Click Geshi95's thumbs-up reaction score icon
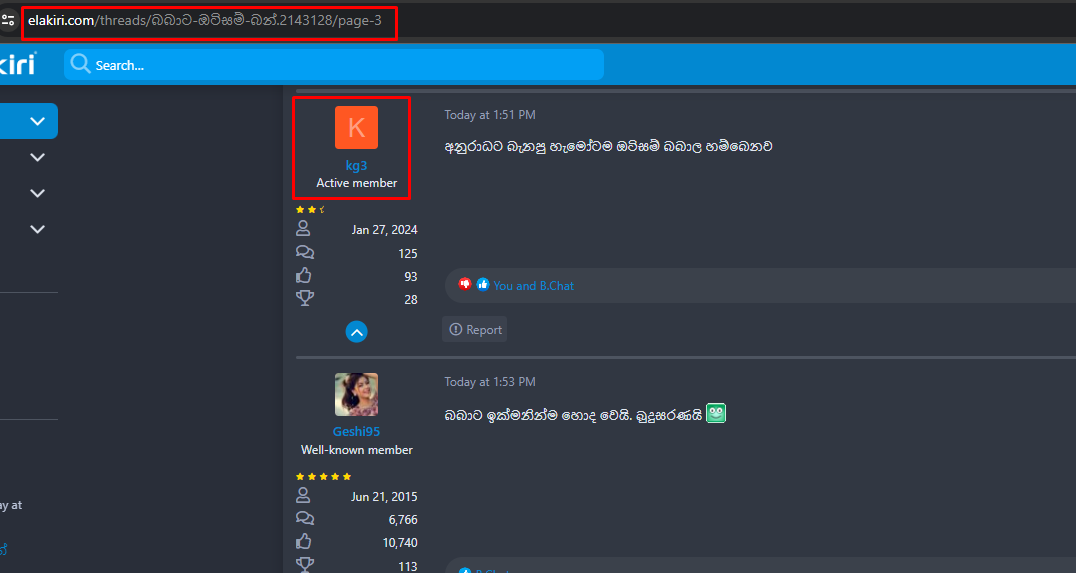This screenshot has height=573, width=1076. [x=304, y=541]
